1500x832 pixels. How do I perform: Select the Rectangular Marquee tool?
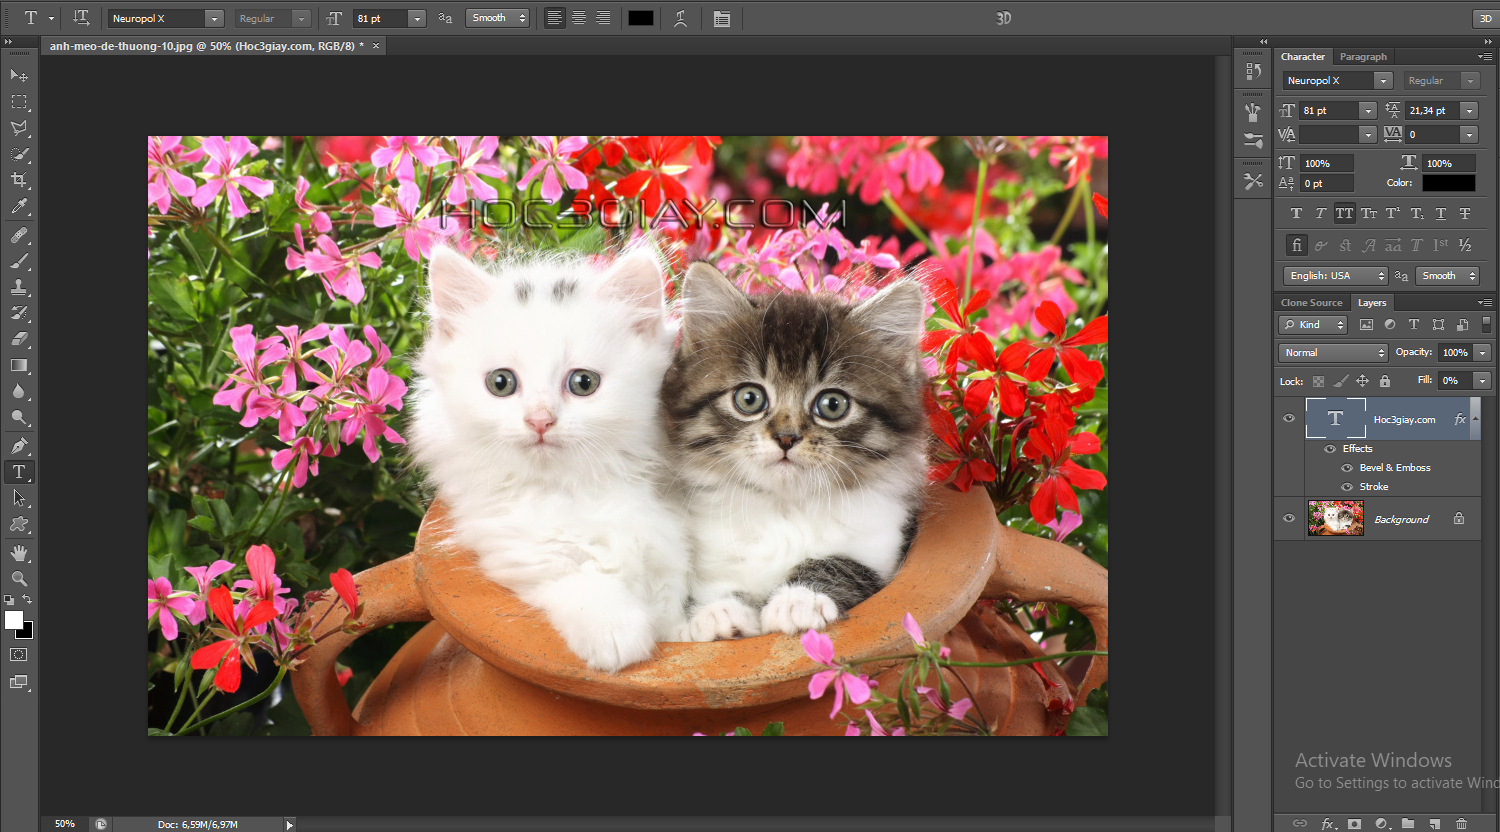point(19,102)
